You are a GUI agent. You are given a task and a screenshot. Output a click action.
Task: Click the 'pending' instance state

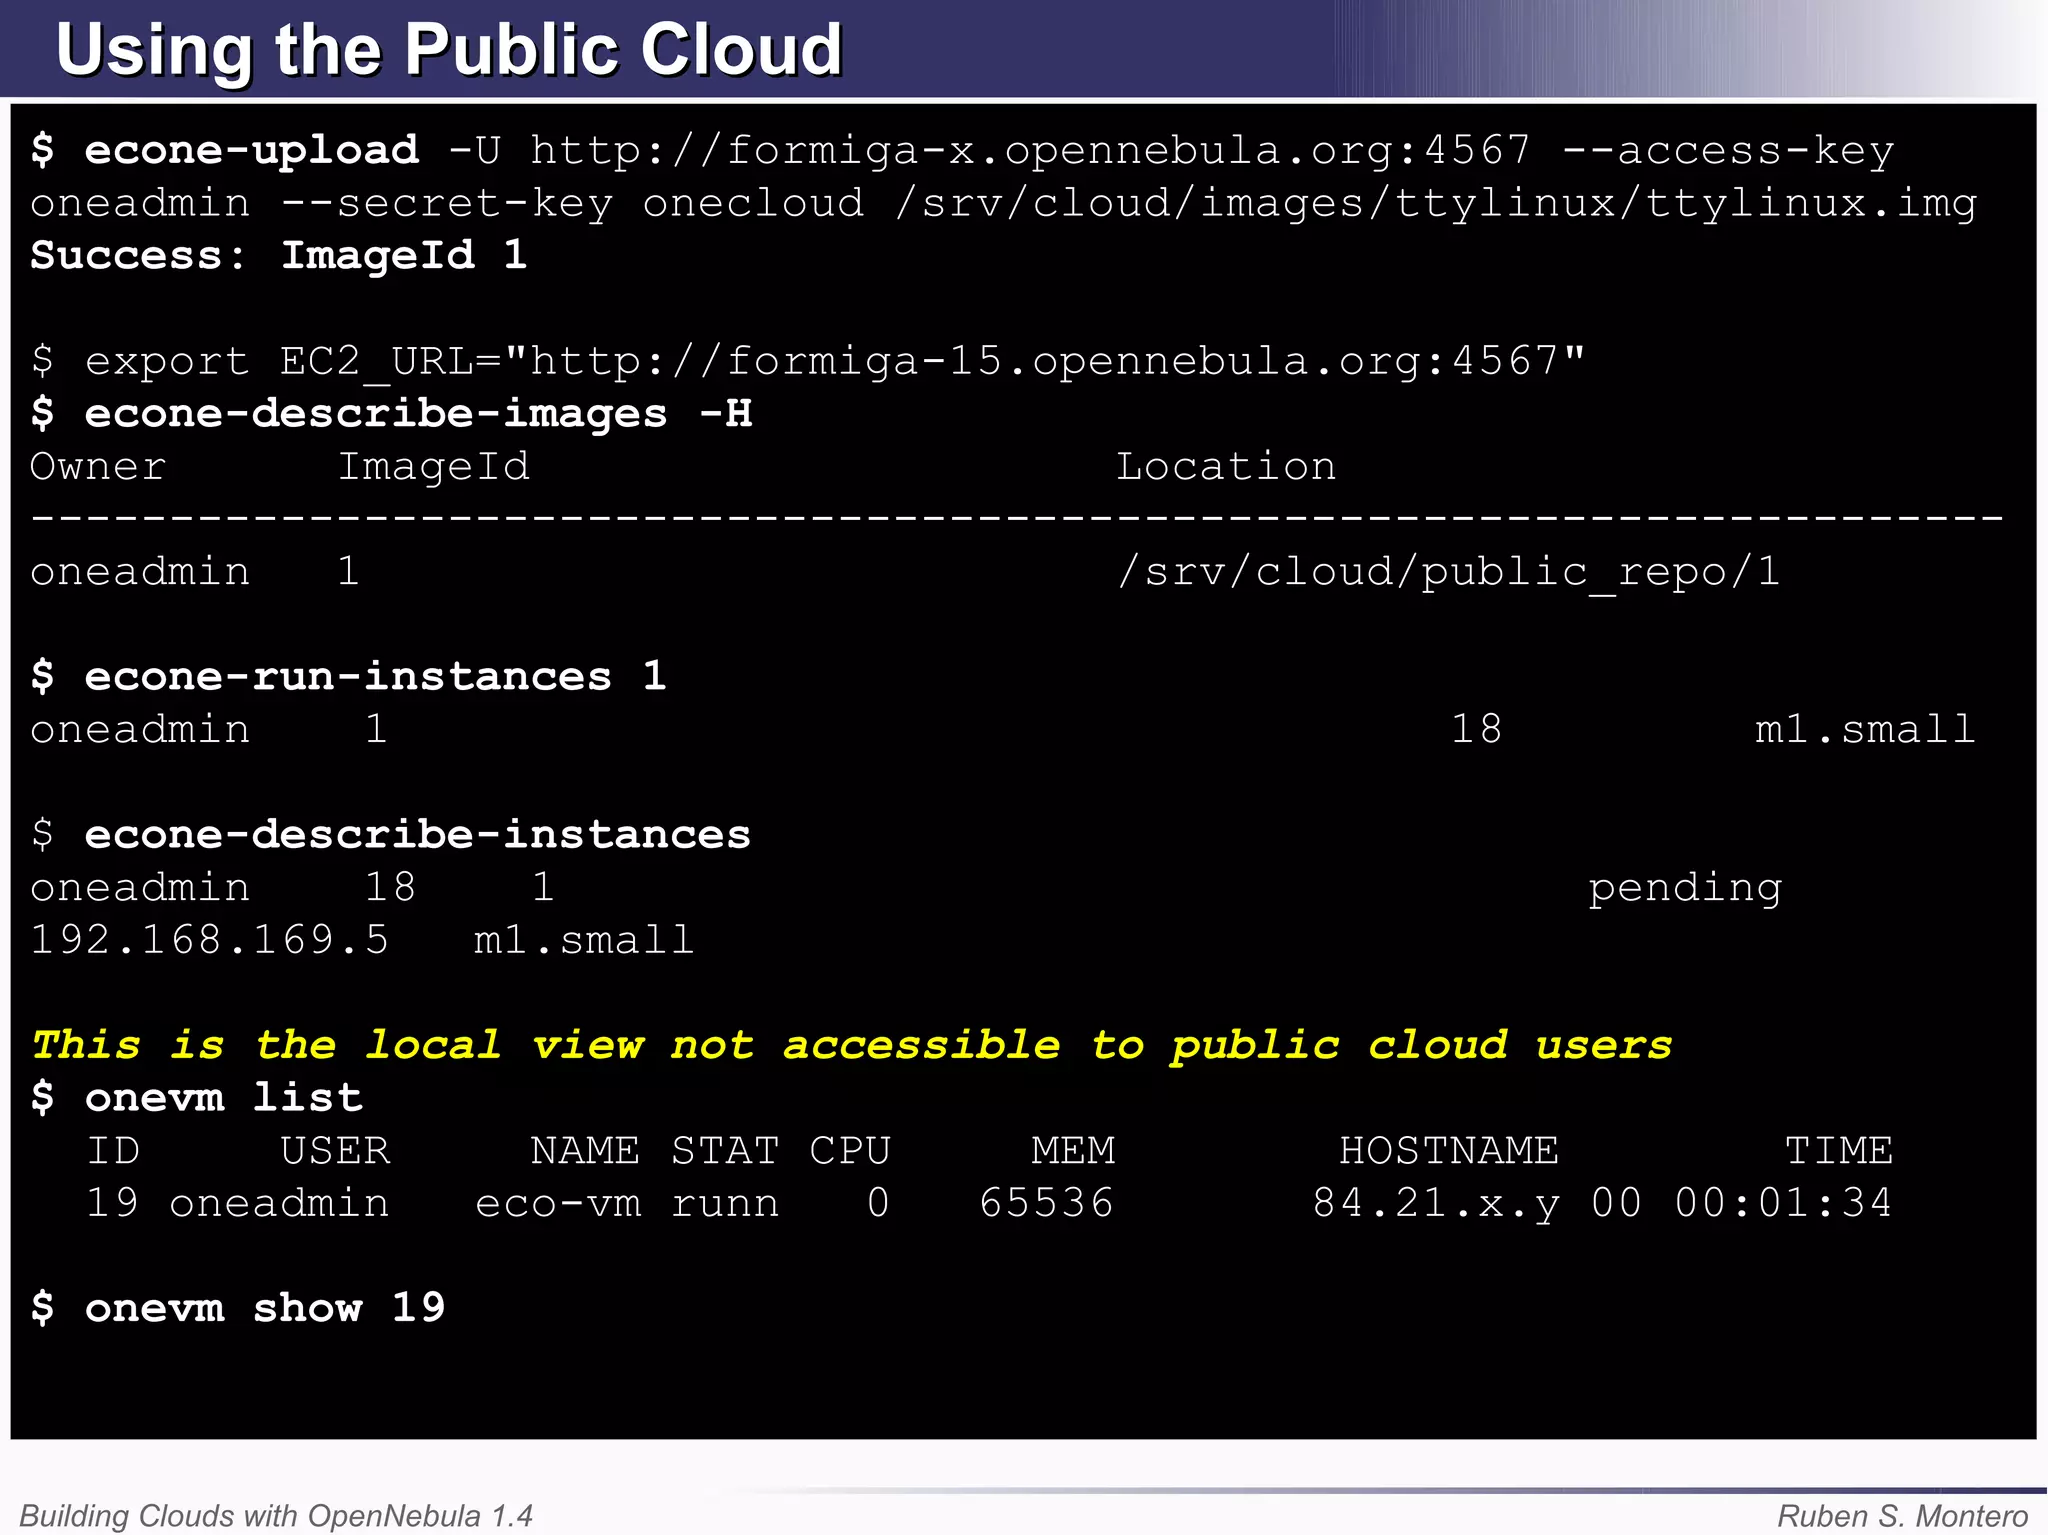1685,888
